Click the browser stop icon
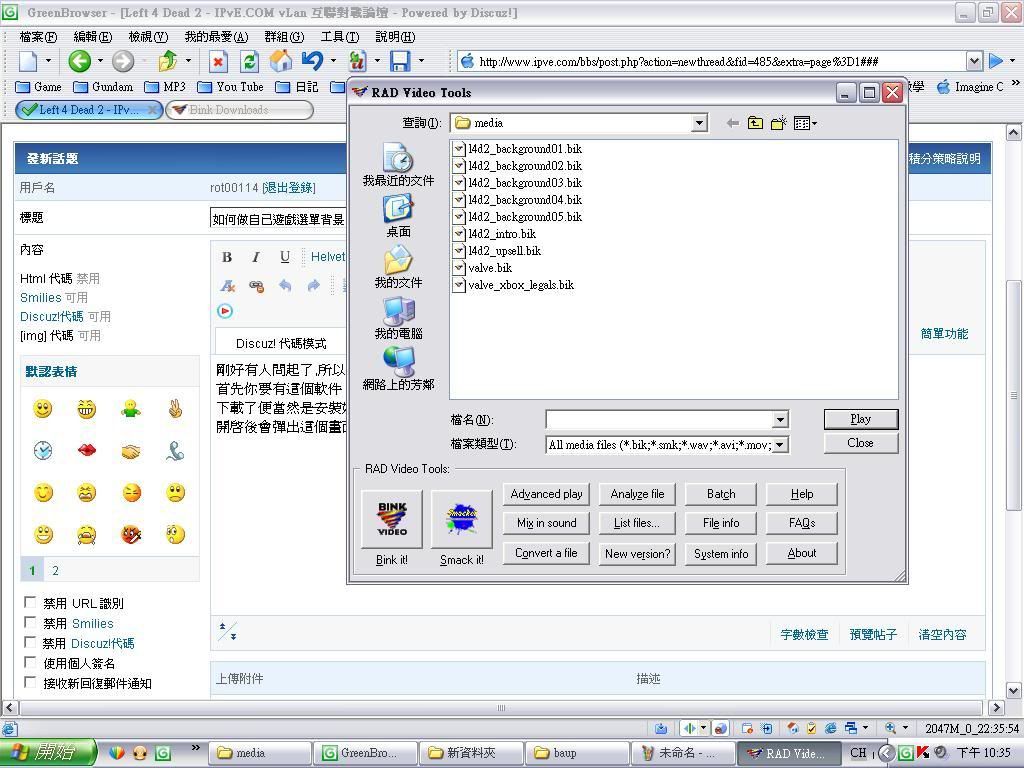The image size is (1024, 768). click(x=218, y=61)
